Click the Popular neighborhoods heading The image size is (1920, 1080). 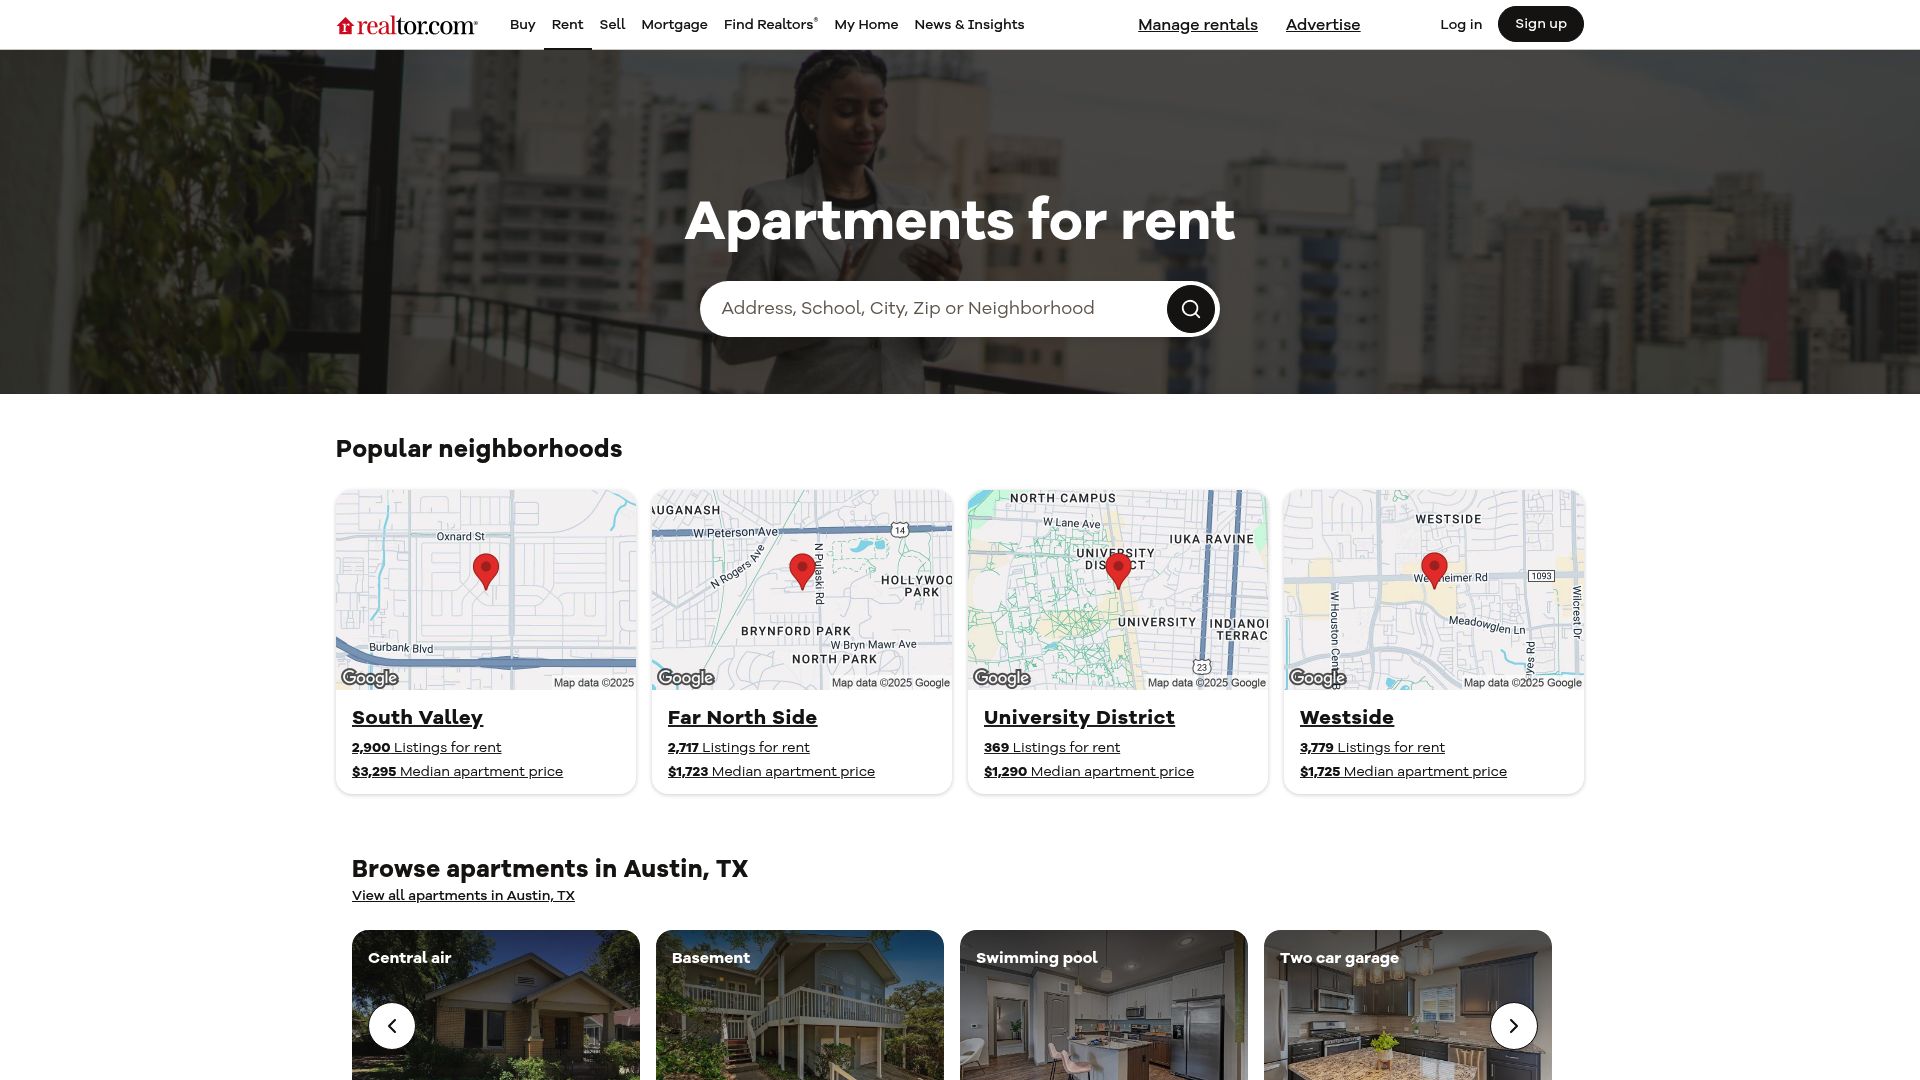coord(479,449)
